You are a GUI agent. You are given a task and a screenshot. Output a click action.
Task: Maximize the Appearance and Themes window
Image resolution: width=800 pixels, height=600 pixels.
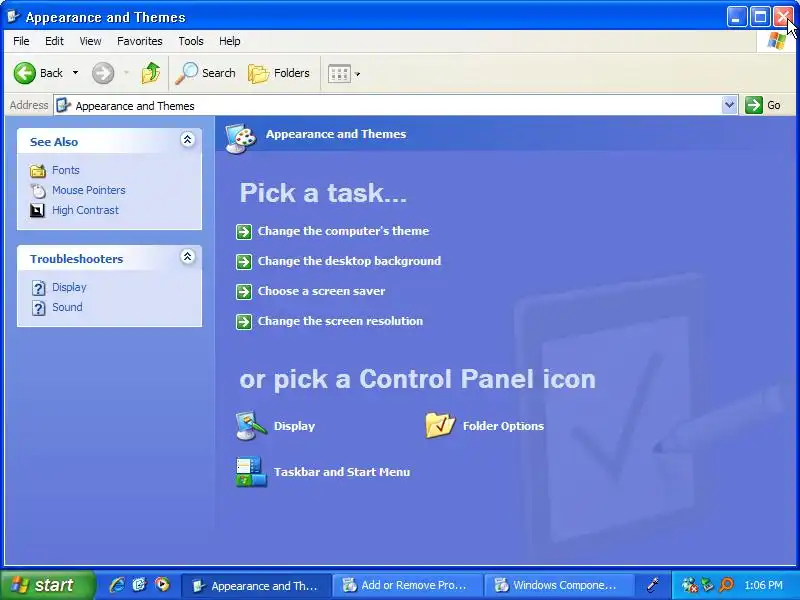760,17
